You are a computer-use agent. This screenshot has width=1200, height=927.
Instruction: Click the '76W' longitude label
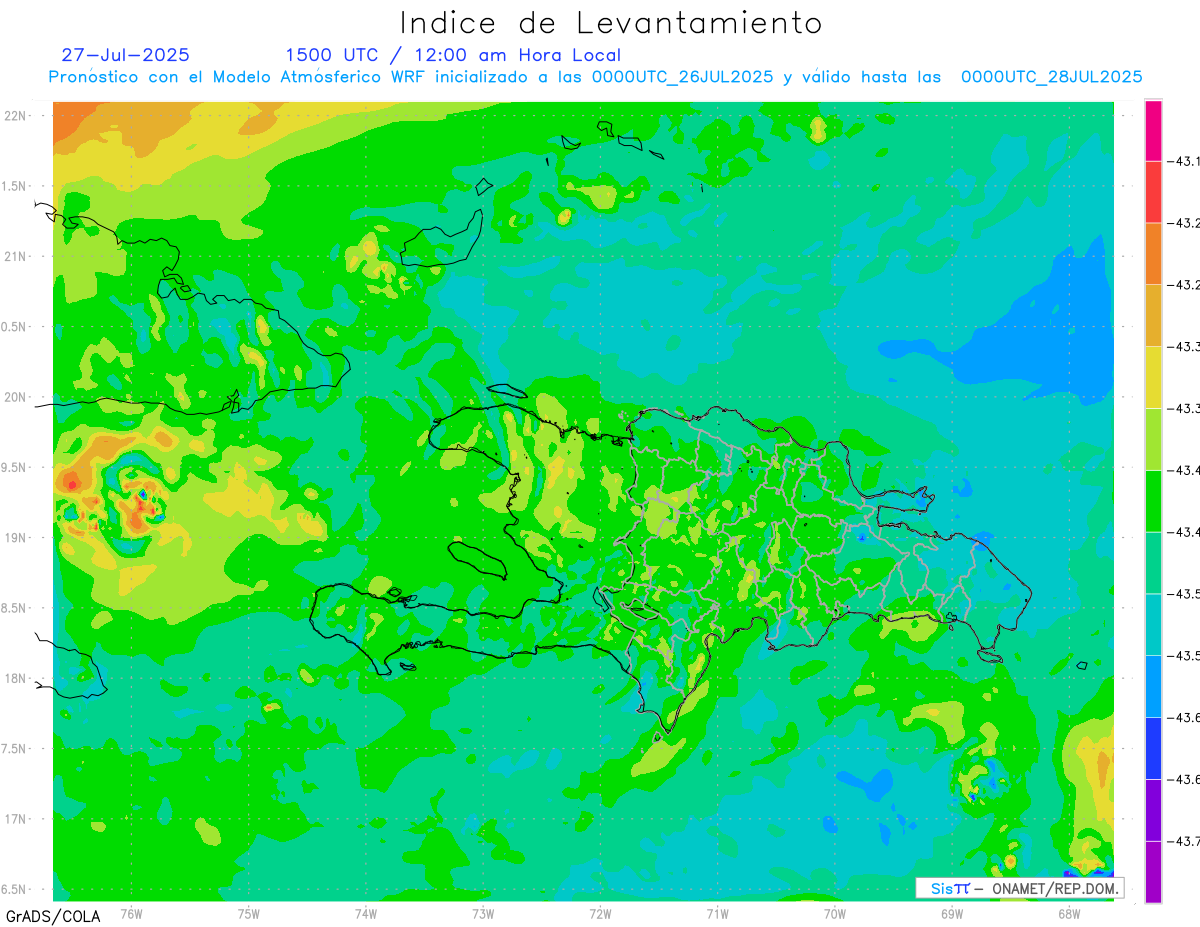click(x=131, y=913)
